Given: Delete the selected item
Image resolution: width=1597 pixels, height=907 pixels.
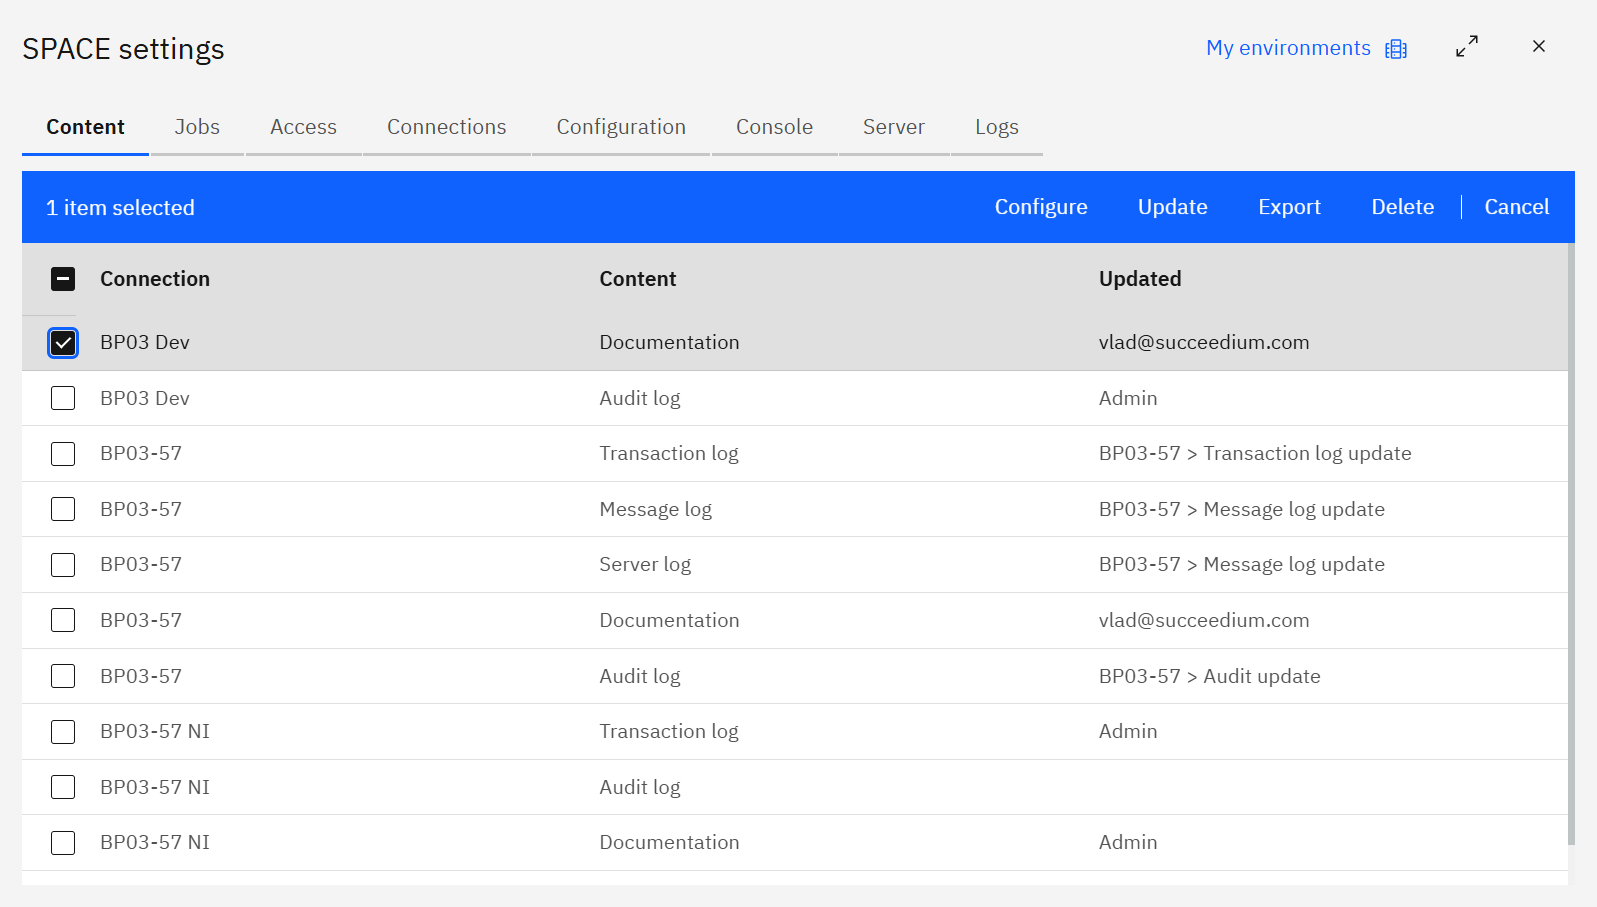Looking at the screenshot, I should pyautogui.click(x=1402, y=207).
